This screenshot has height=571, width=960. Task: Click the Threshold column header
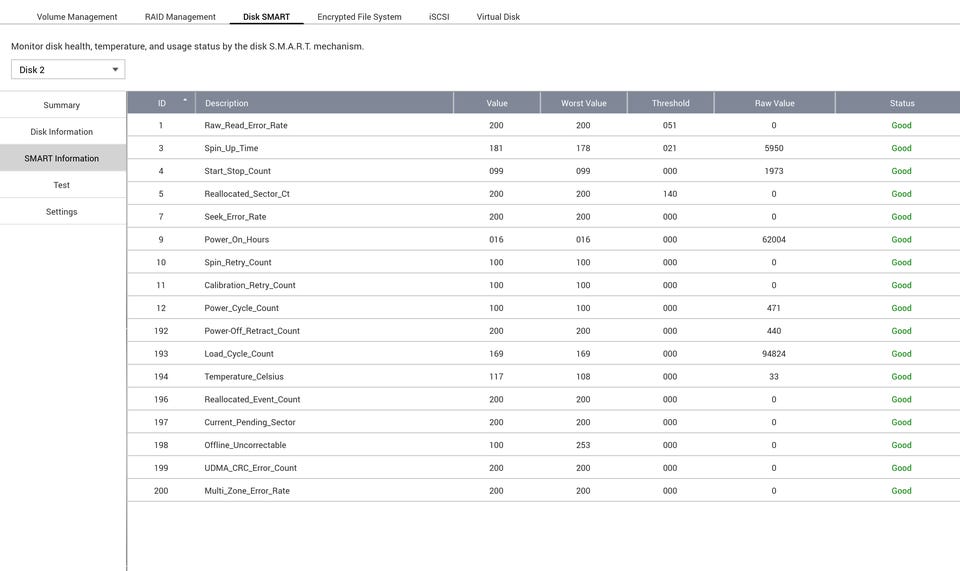click(670, 103)
